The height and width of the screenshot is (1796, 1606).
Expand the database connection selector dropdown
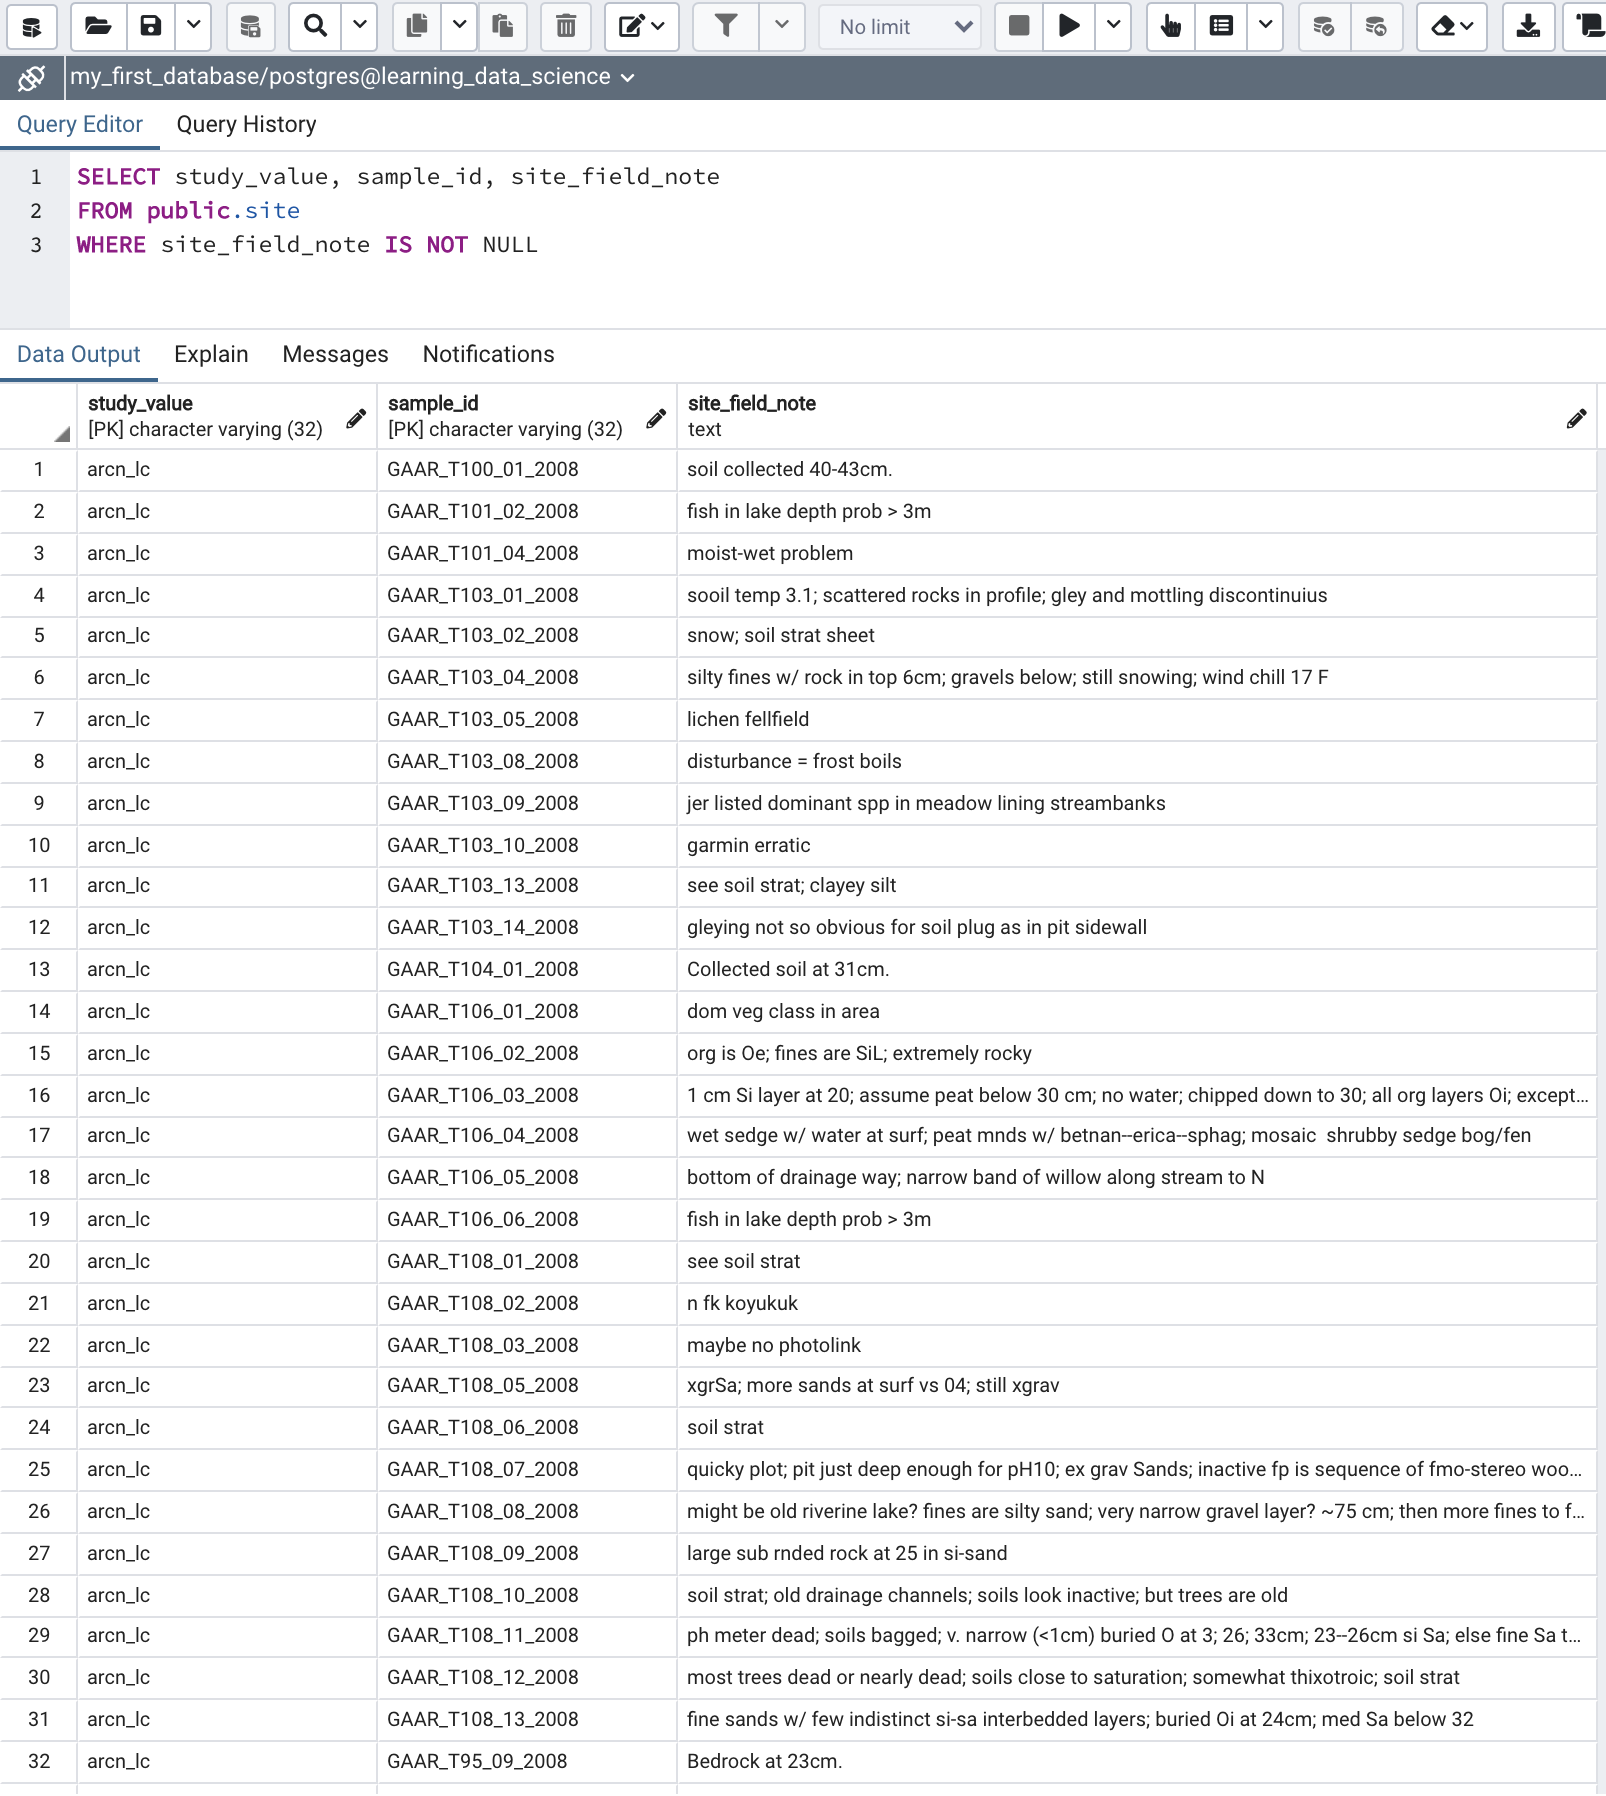627,78
